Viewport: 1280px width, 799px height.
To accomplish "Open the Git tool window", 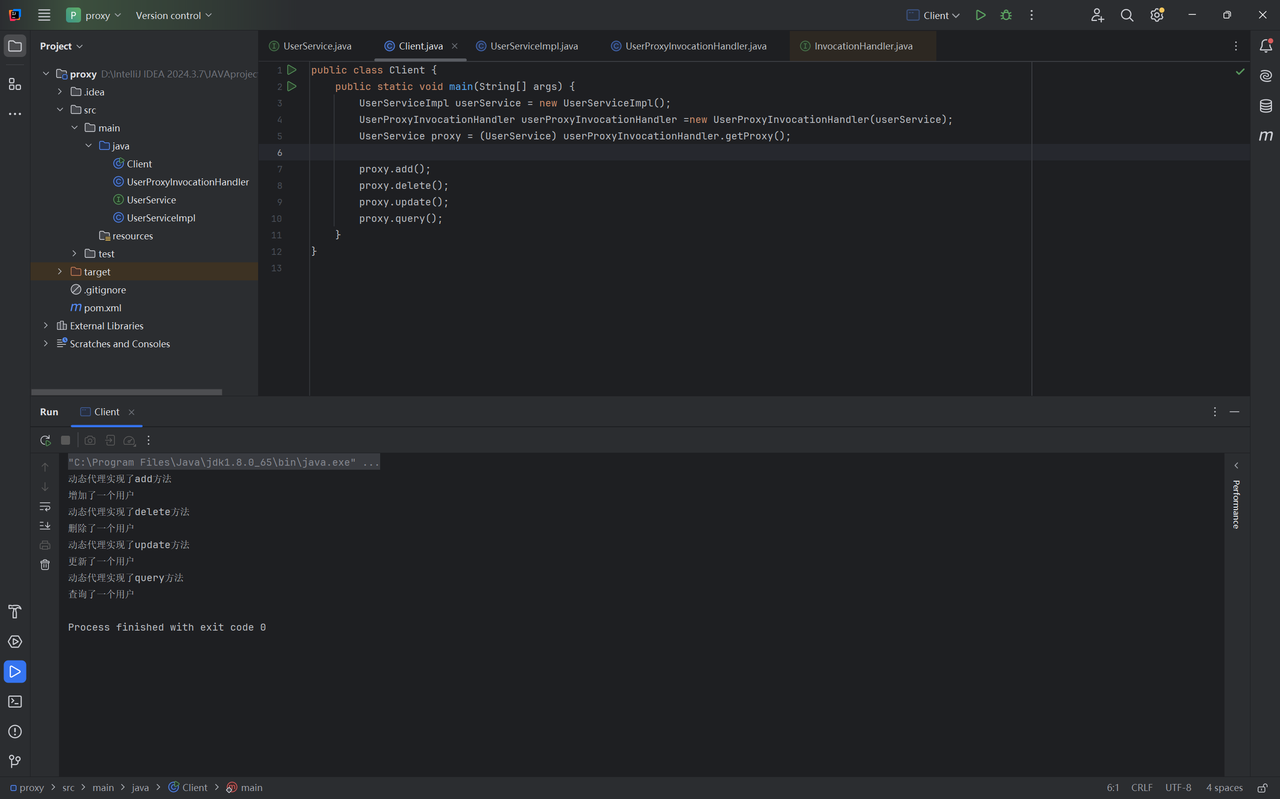I will tap(15, 762).
